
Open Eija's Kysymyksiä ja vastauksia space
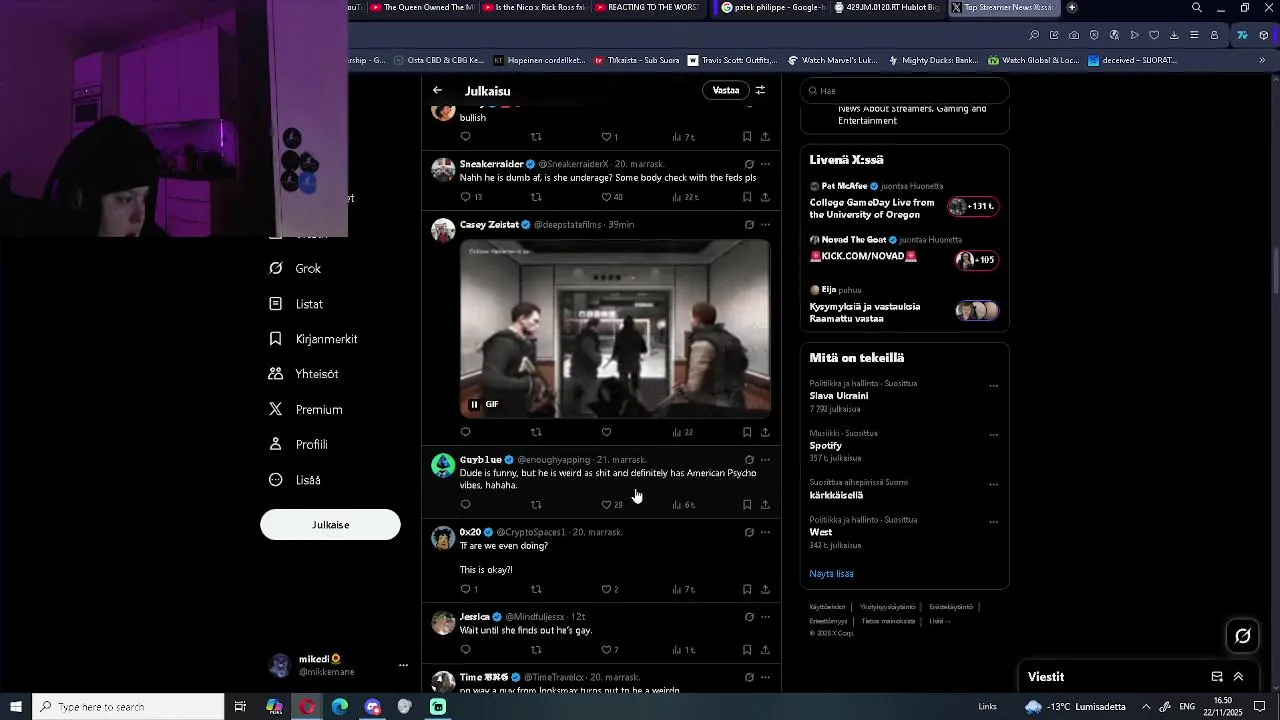coord(904,304)
